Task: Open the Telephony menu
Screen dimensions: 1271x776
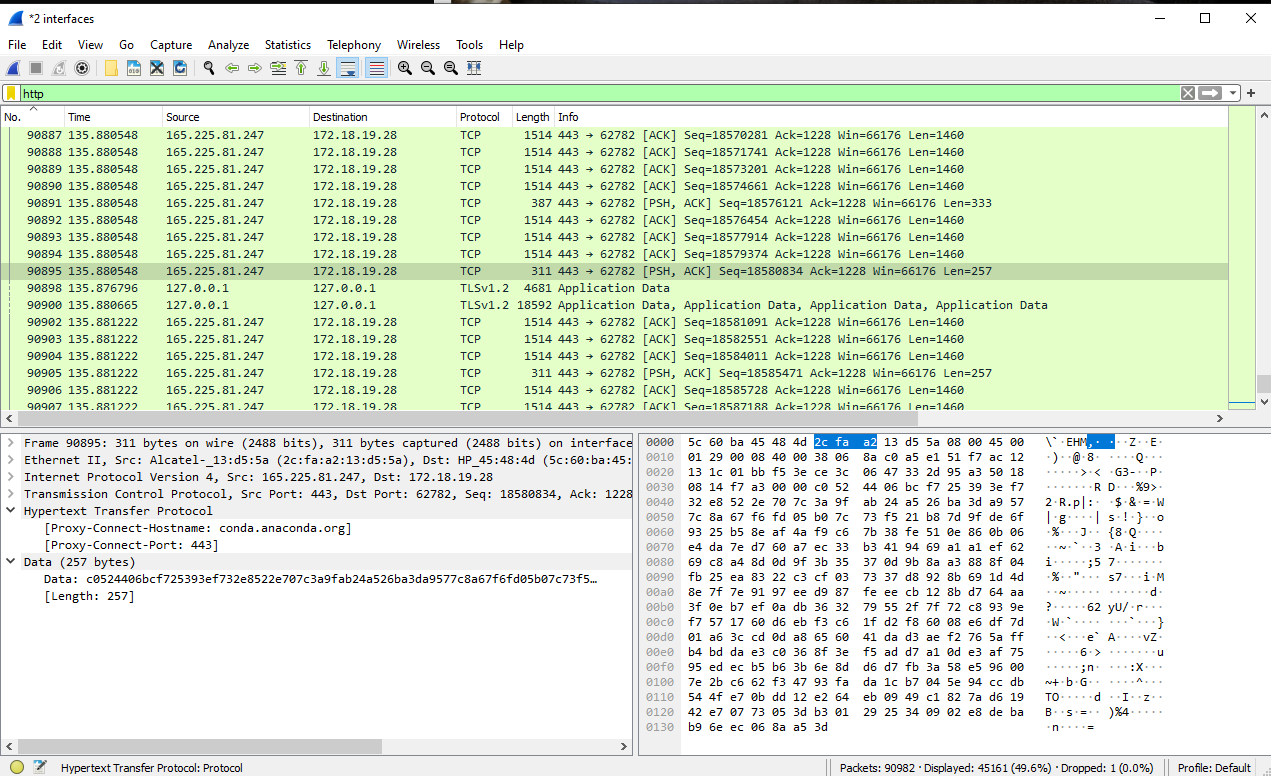Action: pos(354,44)
